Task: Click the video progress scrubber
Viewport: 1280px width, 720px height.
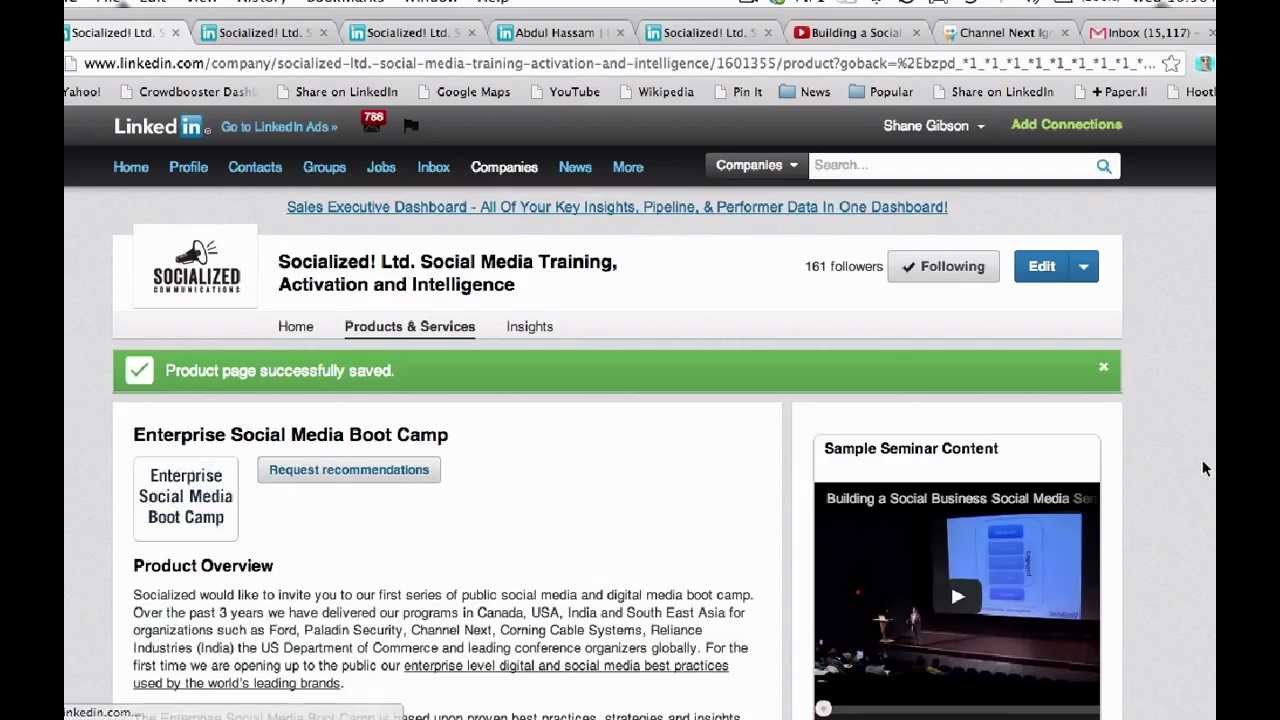Action: pyautogui.click(x=823, y=709)
